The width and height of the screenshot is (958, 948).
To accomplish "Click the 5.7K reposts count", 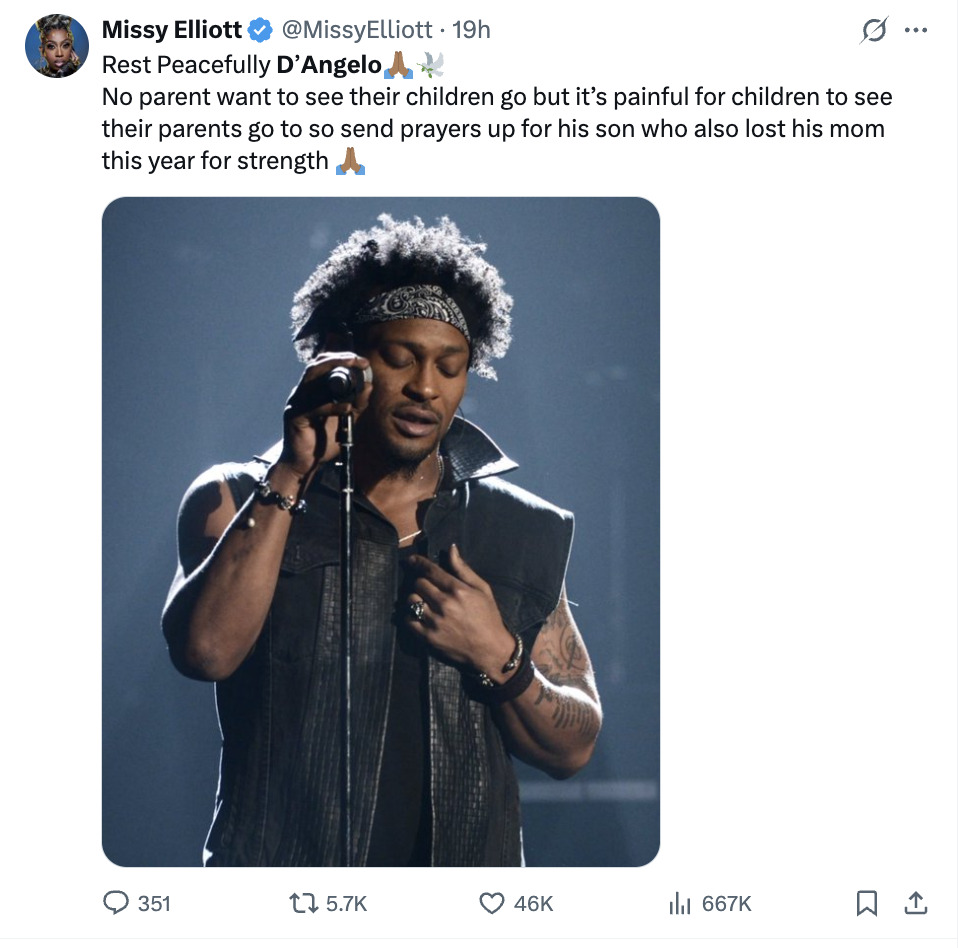I will click(x=347, y=903).
